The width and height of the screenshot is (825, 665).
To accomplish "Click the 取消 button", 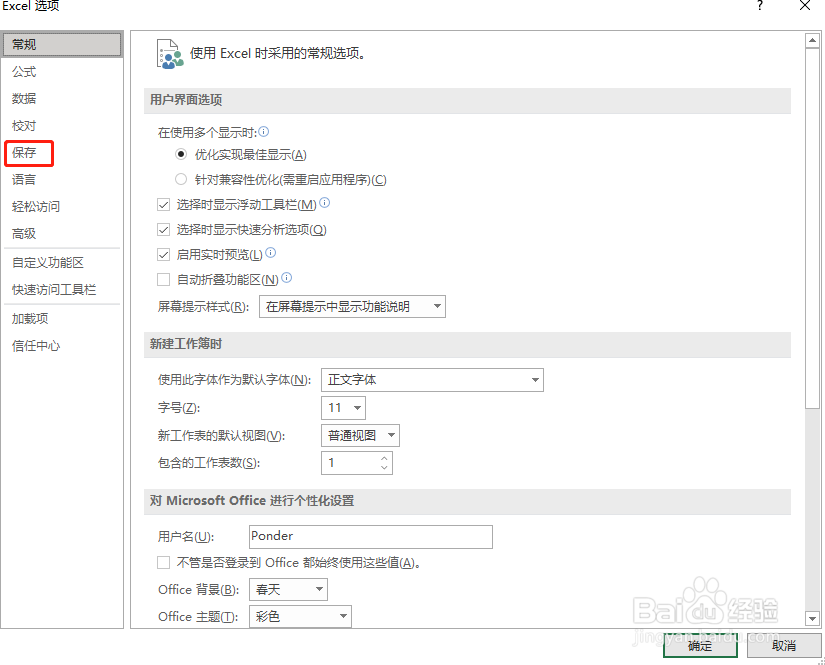I will 784,646.
